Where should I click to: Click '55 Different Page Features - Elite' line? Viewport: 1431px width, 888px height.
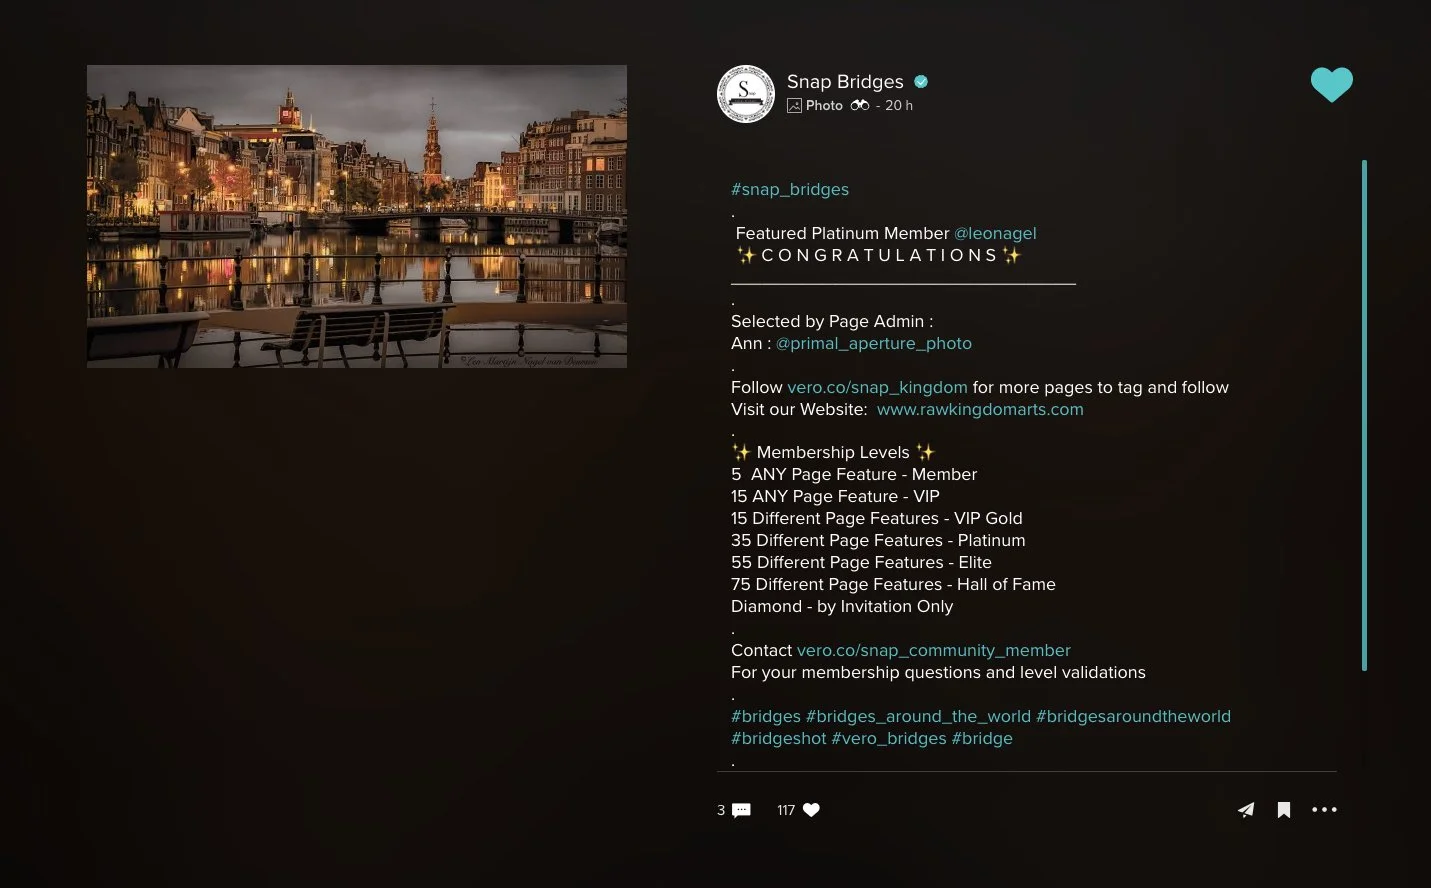861,562
